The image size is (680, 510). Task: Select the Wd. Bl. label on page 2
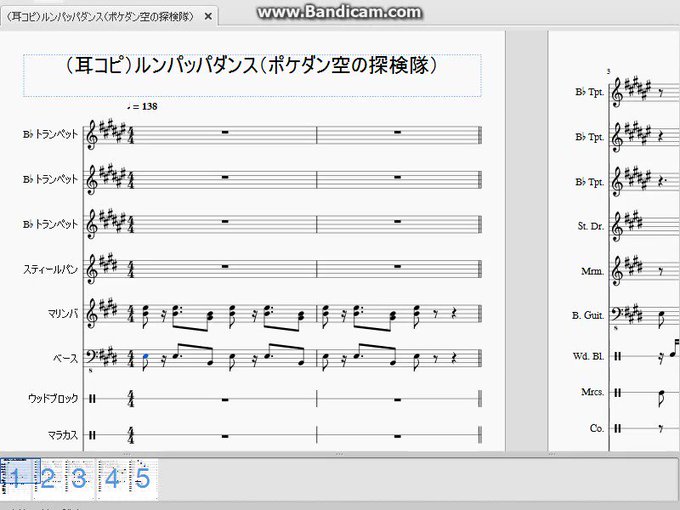point(588,356)
